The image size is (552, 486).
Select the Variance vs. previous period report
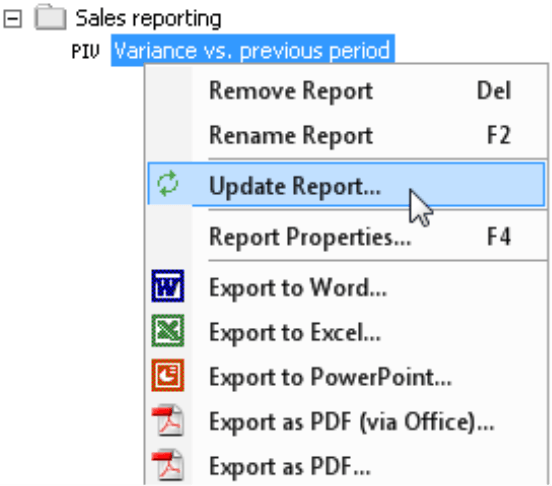253,50
